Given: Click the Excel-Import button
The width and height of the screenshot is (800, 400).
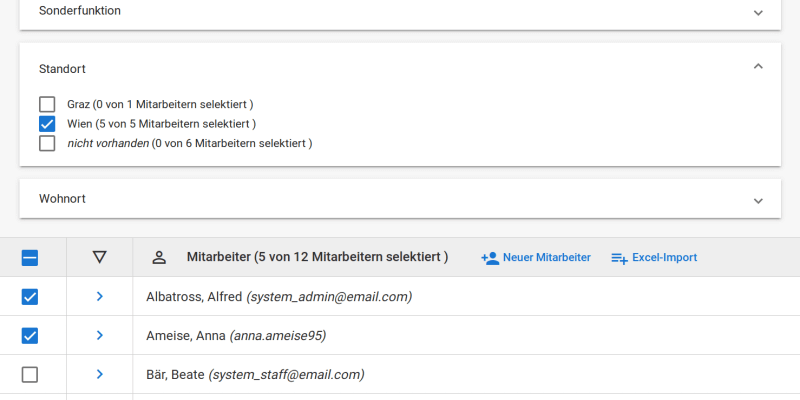Looking at the screenshot, I should pyautogui.click(x=654, y=258).
